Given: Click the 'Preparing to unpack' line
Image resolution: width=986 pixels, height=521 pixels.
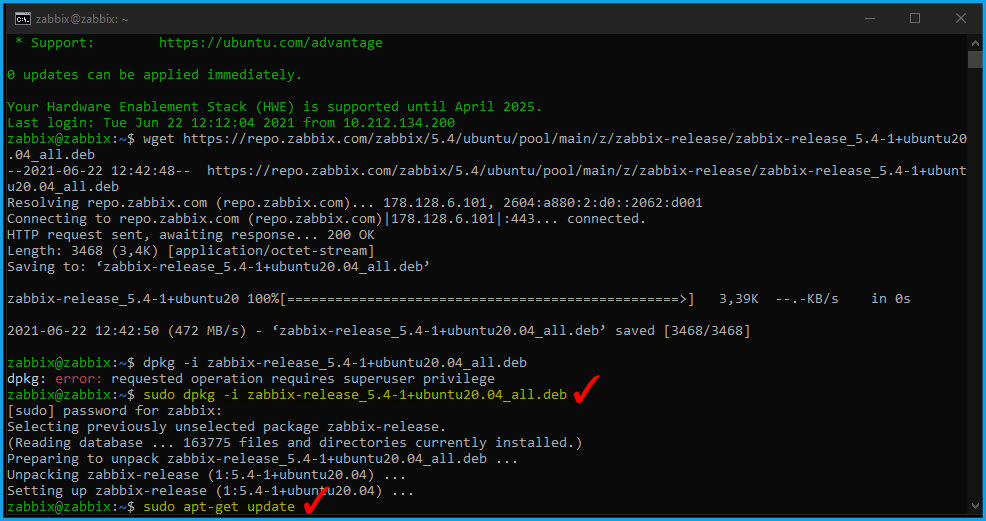Looking at the screenshot, I should pyautogui.click(x=262, y=459).
